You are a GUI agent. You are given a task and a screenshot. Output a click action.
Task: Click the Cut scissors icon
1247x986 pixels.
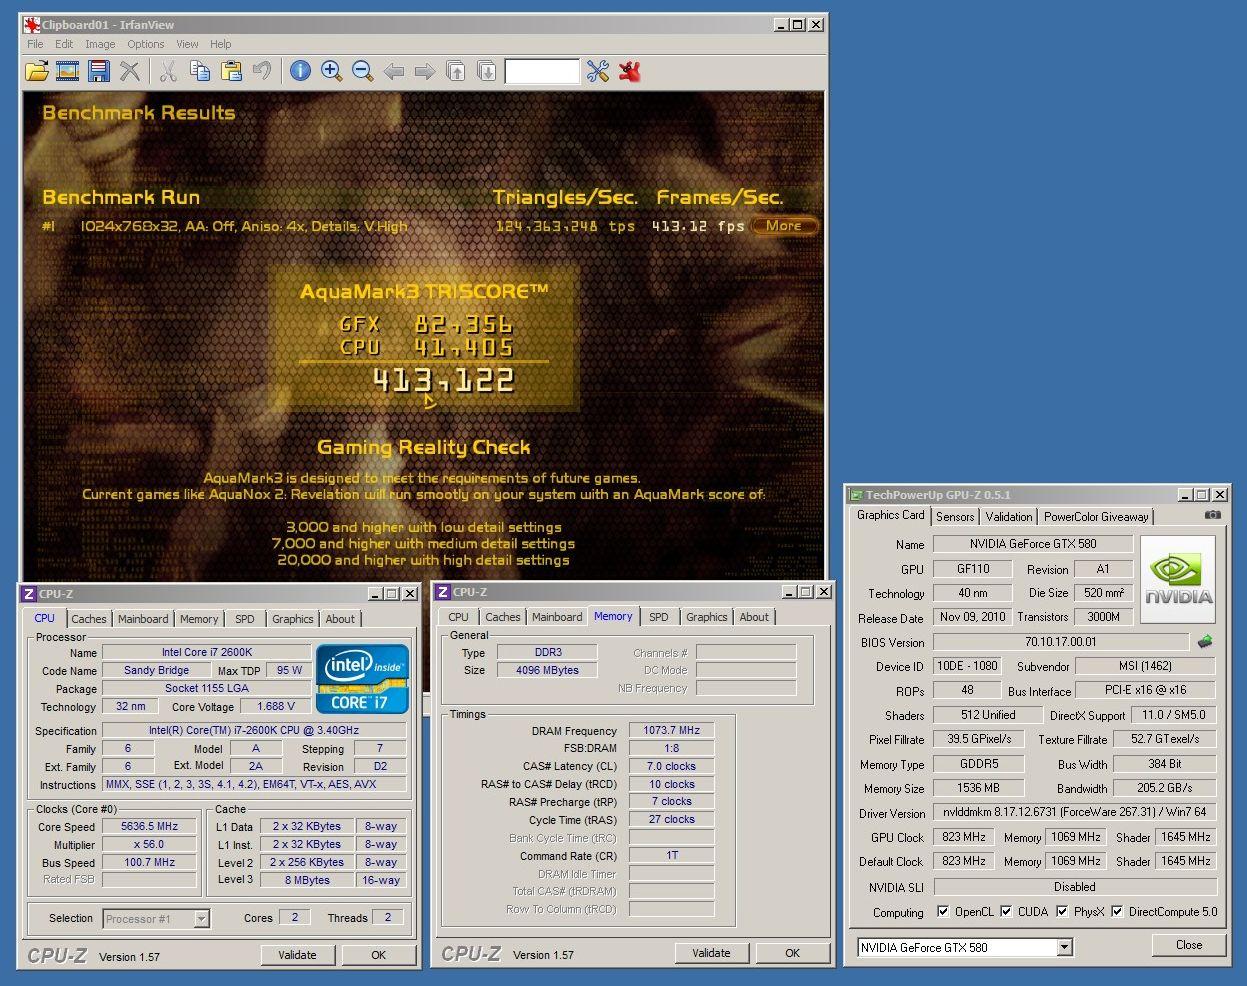(x=168, y=71)
